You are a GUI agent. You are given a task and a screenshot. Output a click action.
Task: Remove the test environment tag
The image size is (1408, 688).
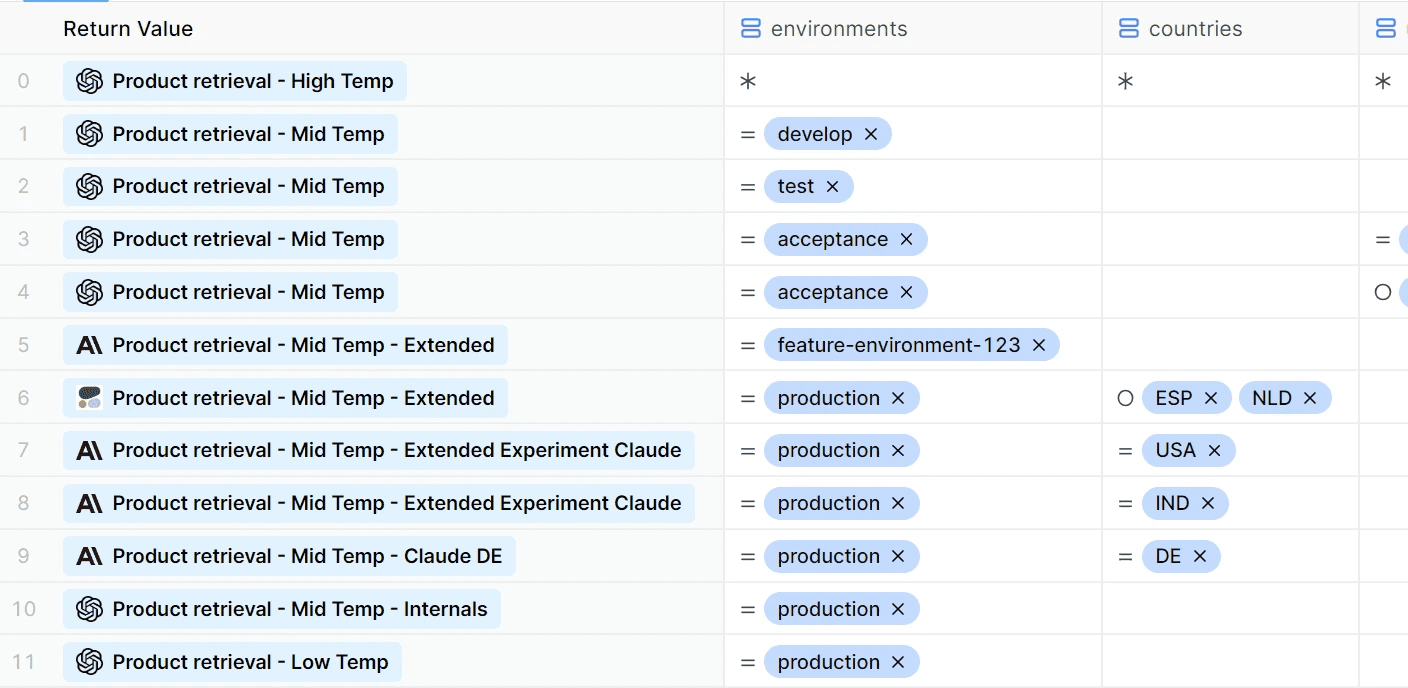coord(833,187)
